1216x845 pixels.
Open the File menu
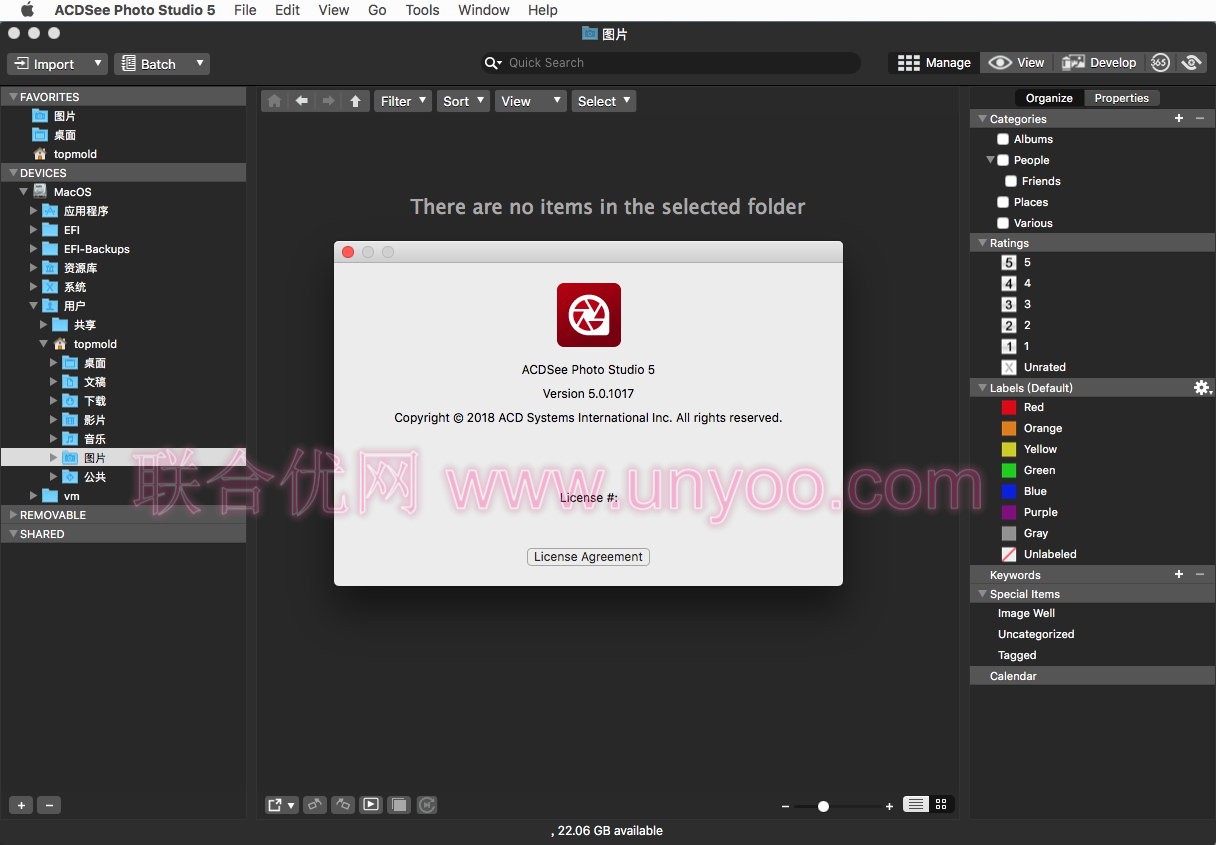click(245, 10)
